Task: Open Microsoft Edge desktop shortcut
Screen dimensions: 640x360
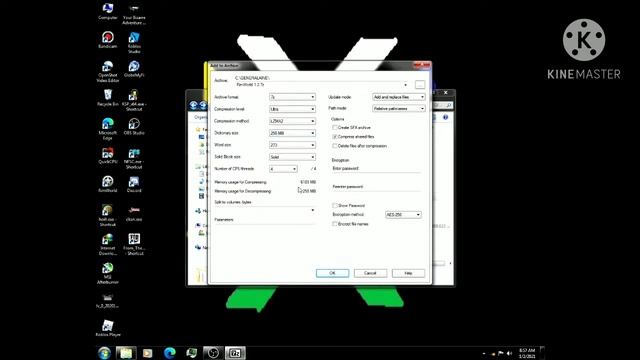Action: pyautogui.click(x=108, y=129)
